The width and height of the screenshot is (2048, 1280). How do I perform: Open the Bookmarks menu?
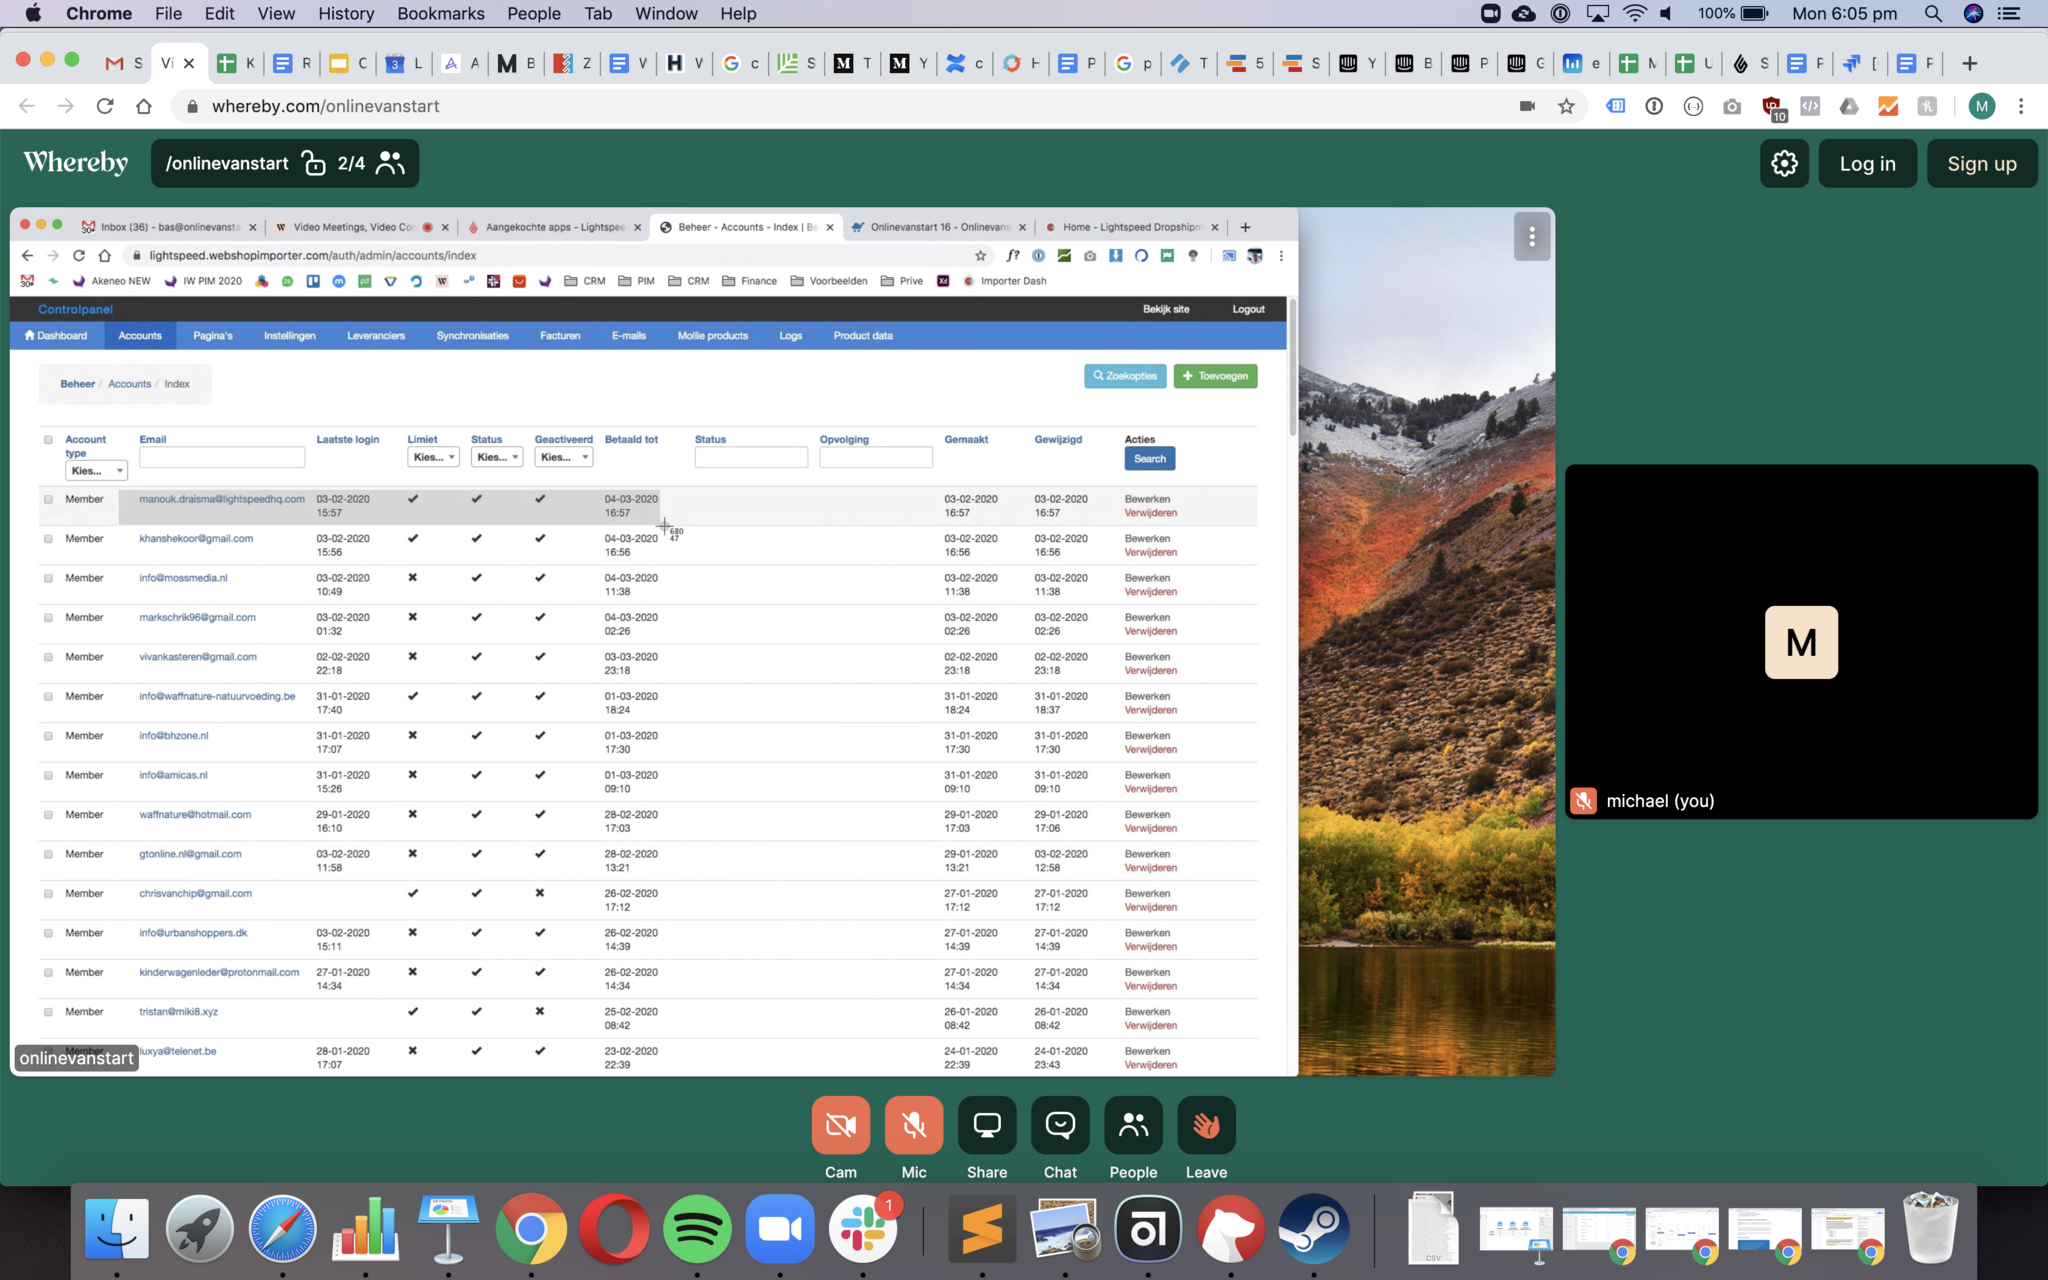pos(440,13)
